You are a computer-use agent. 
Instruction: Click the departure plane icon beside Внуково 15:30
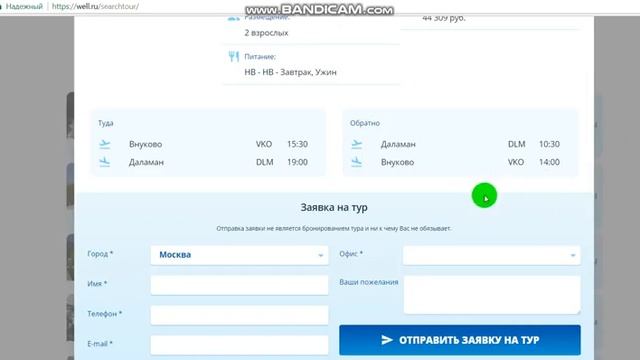coord(105,144)
